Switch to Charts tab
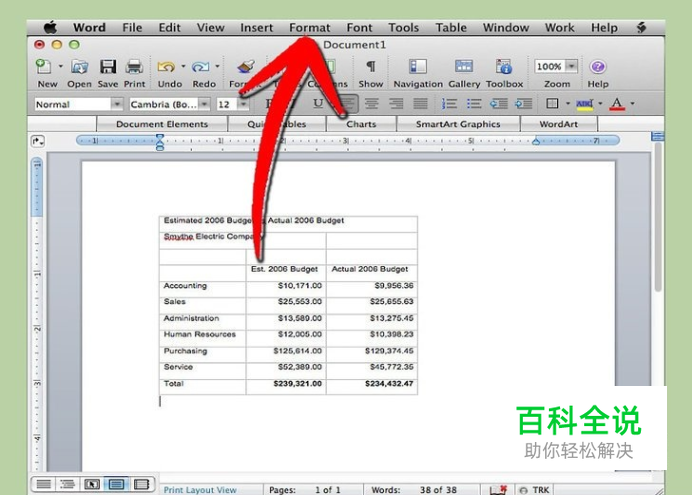Image resolution: width=692 pixels, height=495 pixels. (x=361, y=124)
